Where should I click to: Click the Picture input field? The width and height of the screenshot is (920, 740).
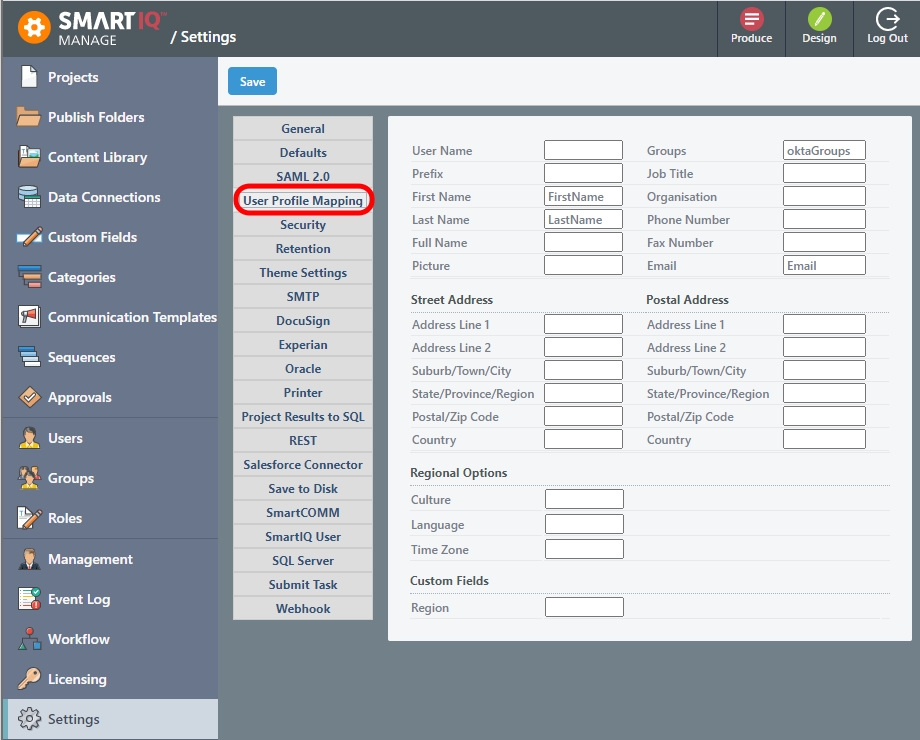tap(583, 265)
